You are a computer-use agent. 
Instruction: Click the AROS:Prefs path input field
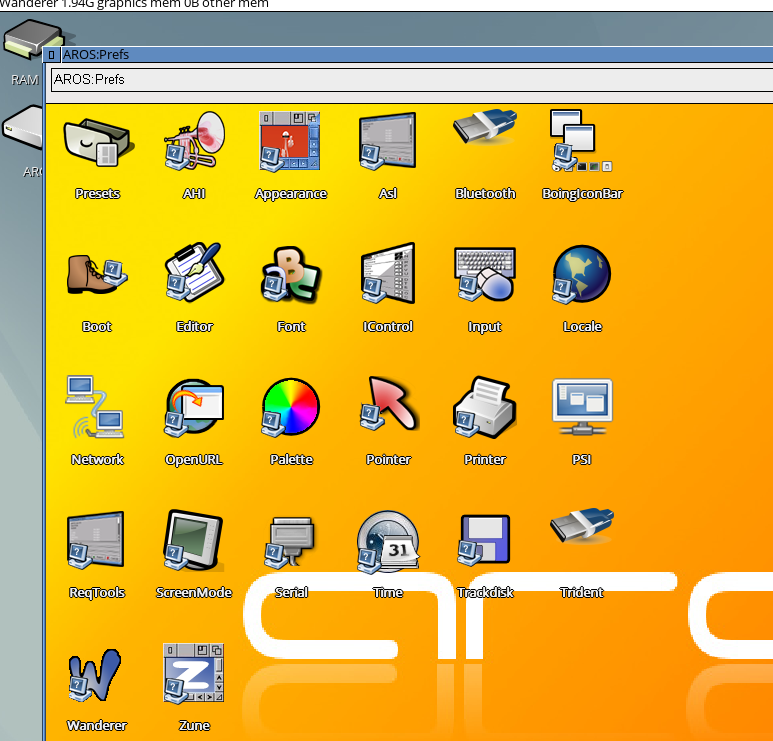click(412, 80)
